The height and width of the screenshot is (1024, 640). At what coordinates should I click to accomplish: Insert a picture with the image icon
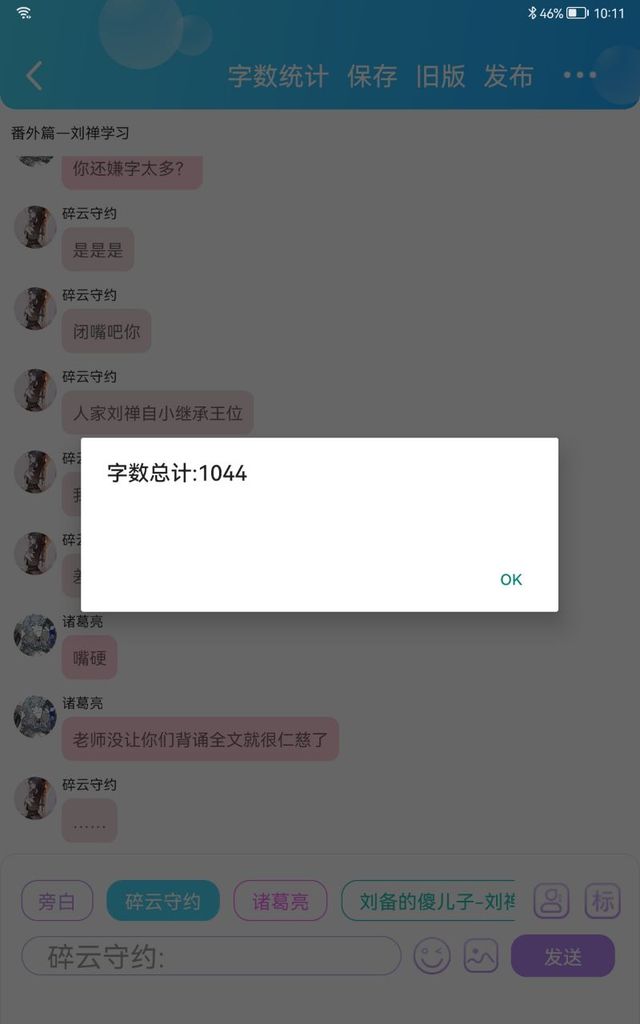pyautogui.click(x=481, y=957)
